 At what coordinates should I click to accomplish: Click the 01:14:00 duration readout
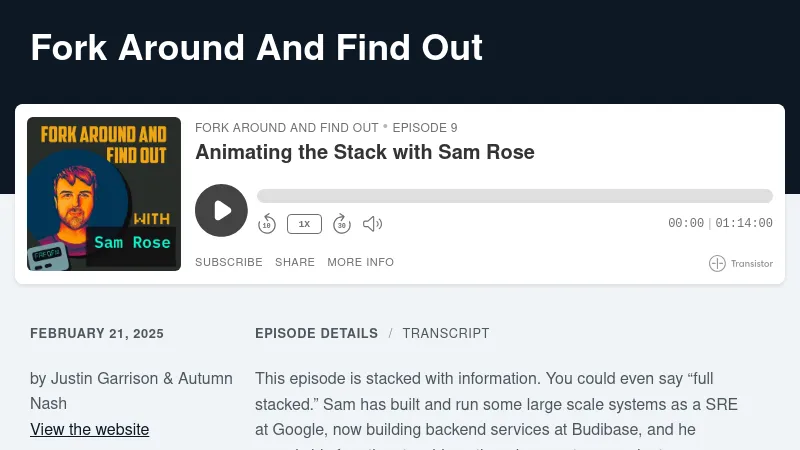click(x=744, y=224)
